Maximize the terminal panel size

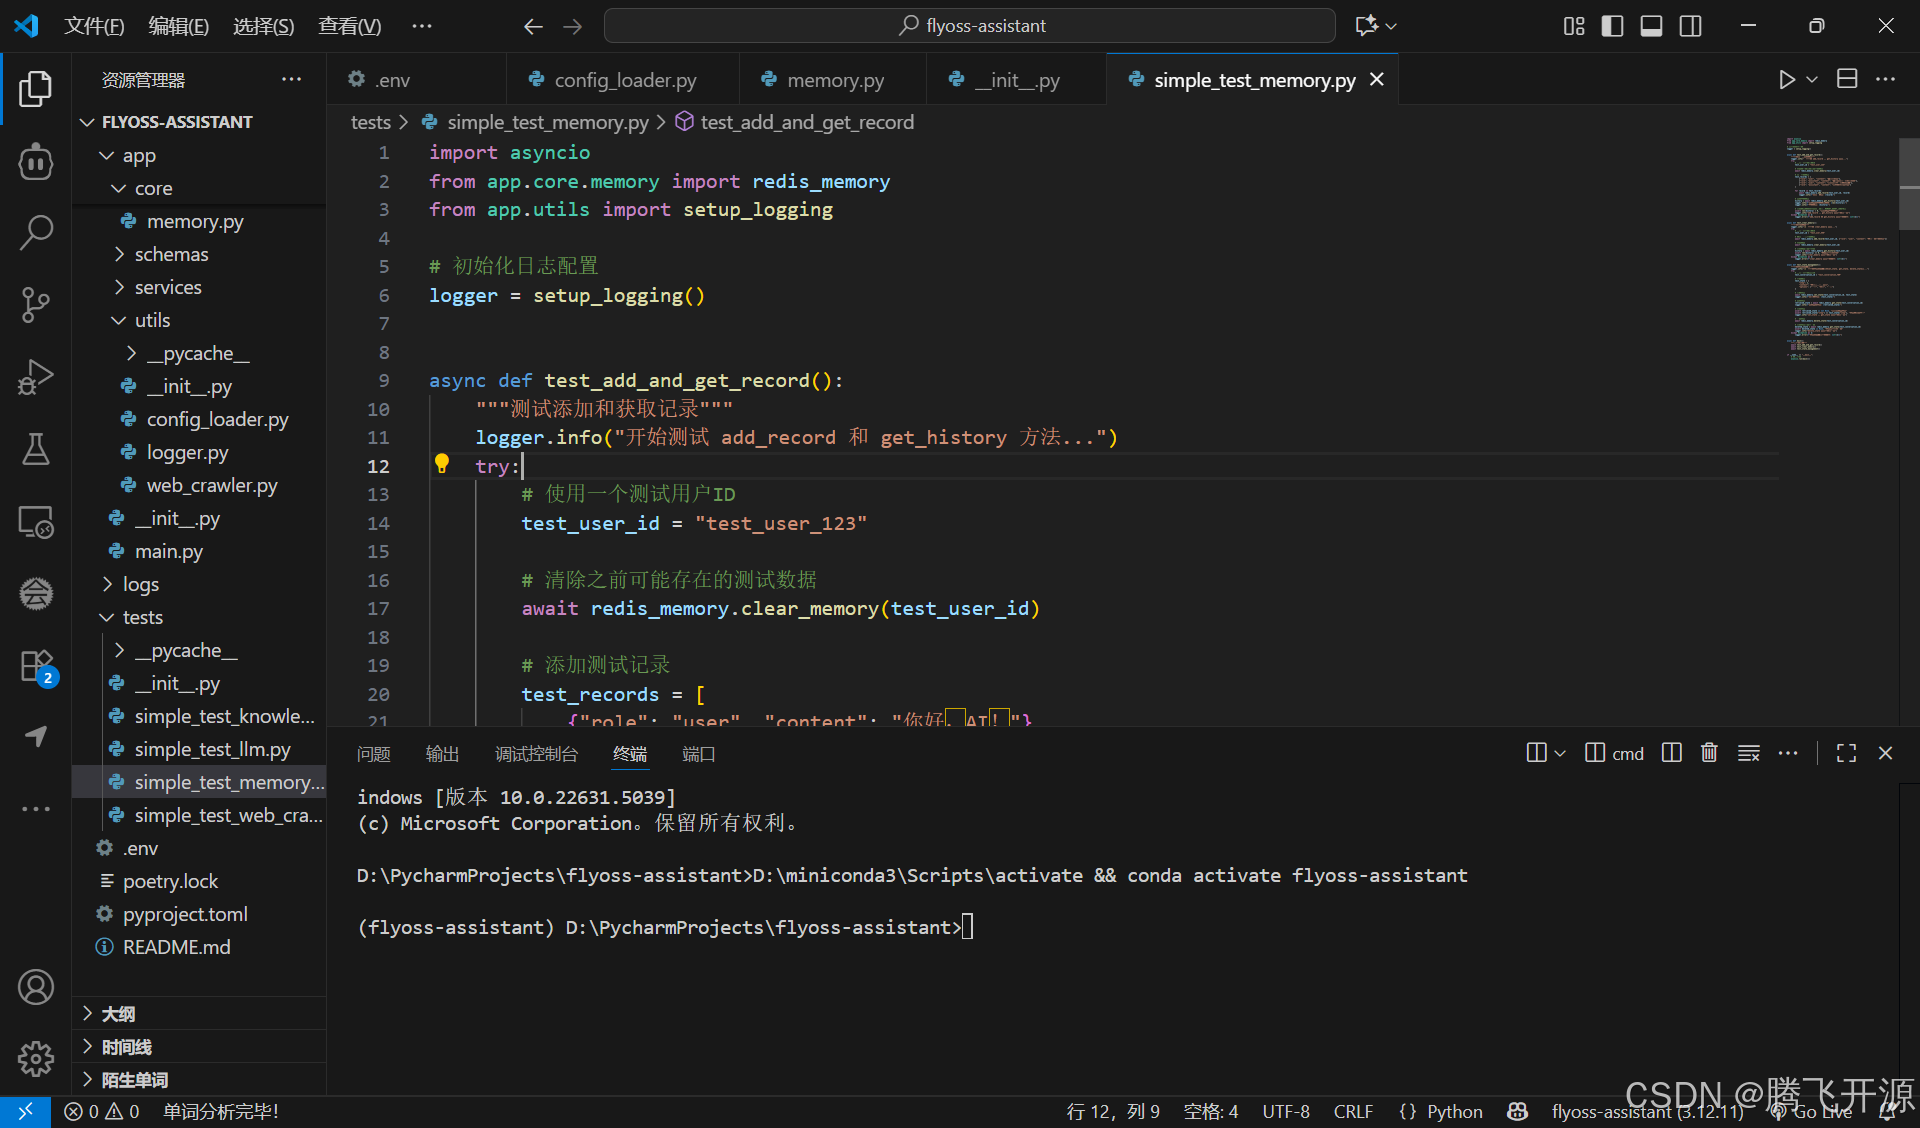1846,753
